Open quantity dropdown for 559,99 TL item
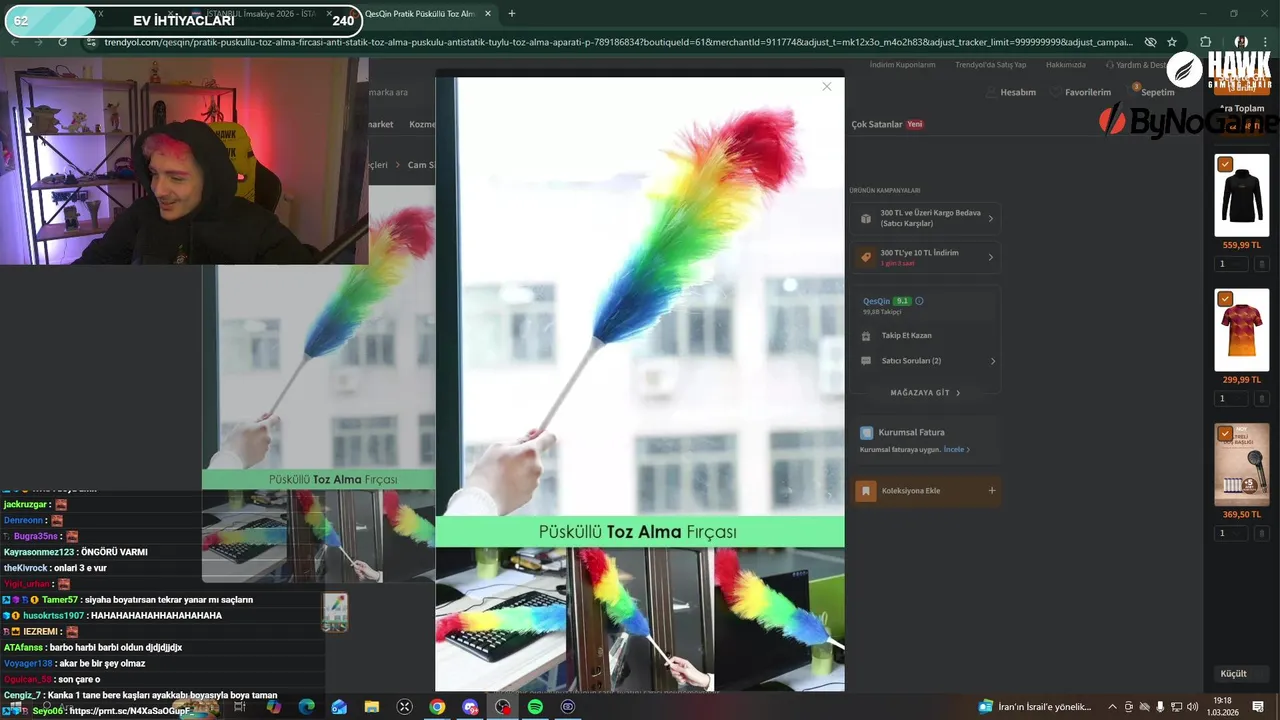1280x720 pixels. 1231,264
